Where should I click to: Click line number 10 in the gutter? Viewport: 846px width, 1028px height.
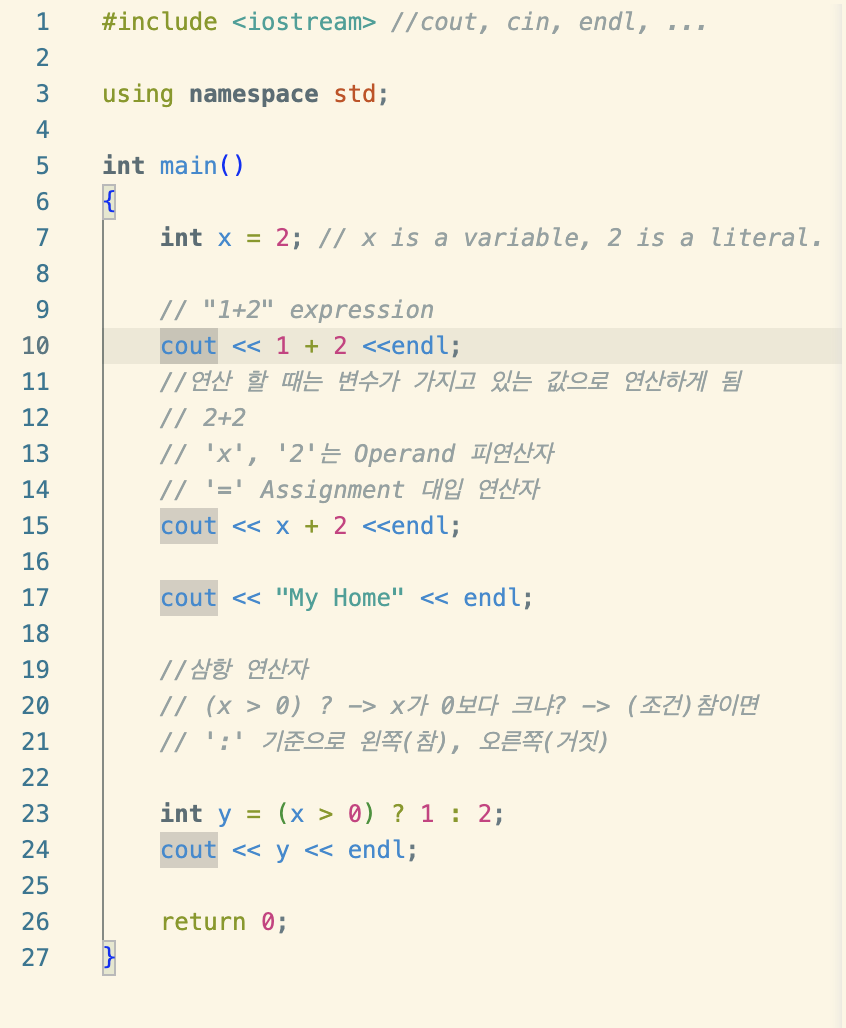35,346
